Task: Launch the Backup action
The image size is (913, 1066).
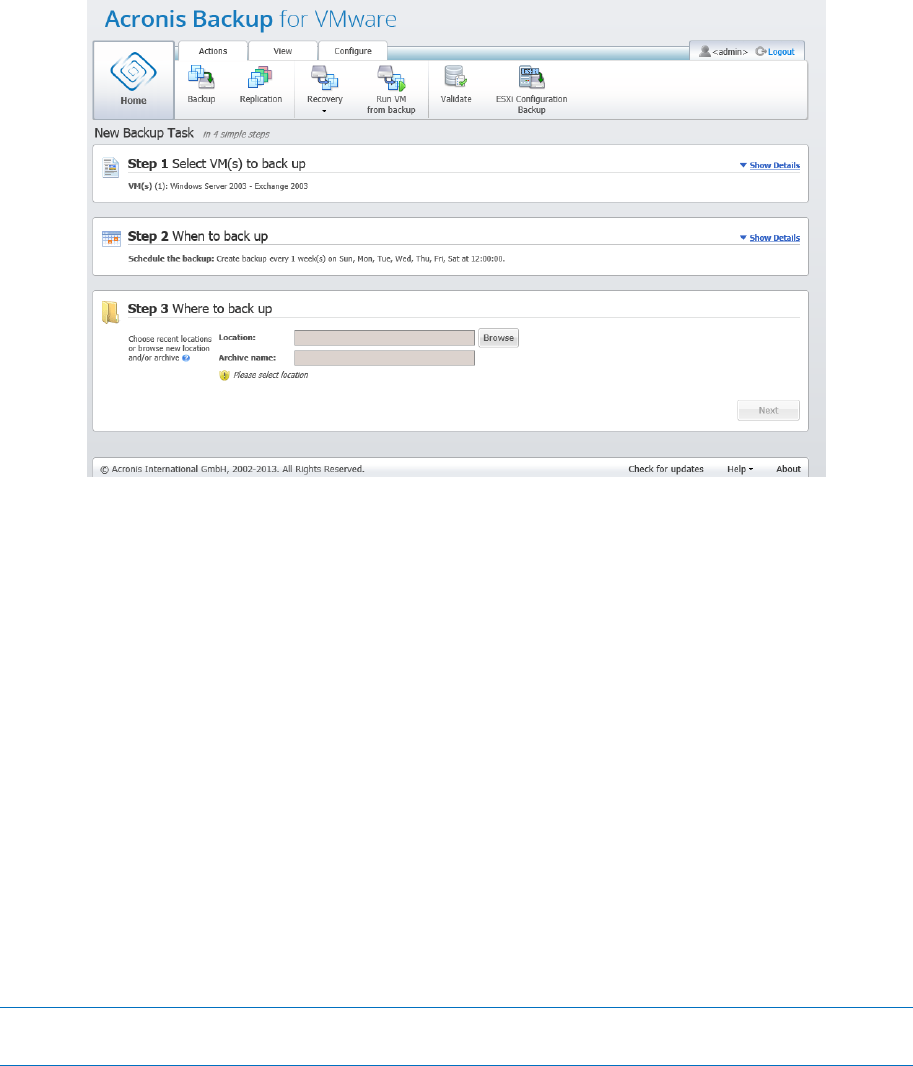Action: (201, 84)
